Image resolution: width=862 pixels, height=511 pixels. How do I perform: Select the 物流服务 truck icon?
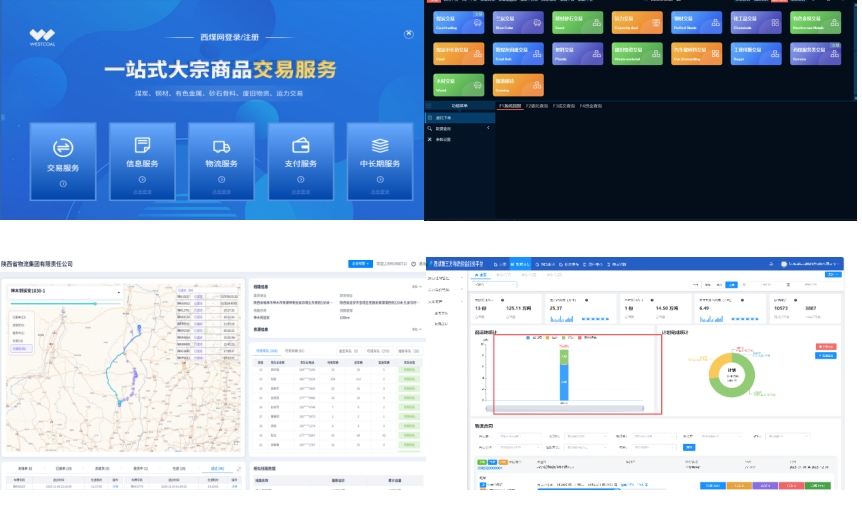pos(221,146)
